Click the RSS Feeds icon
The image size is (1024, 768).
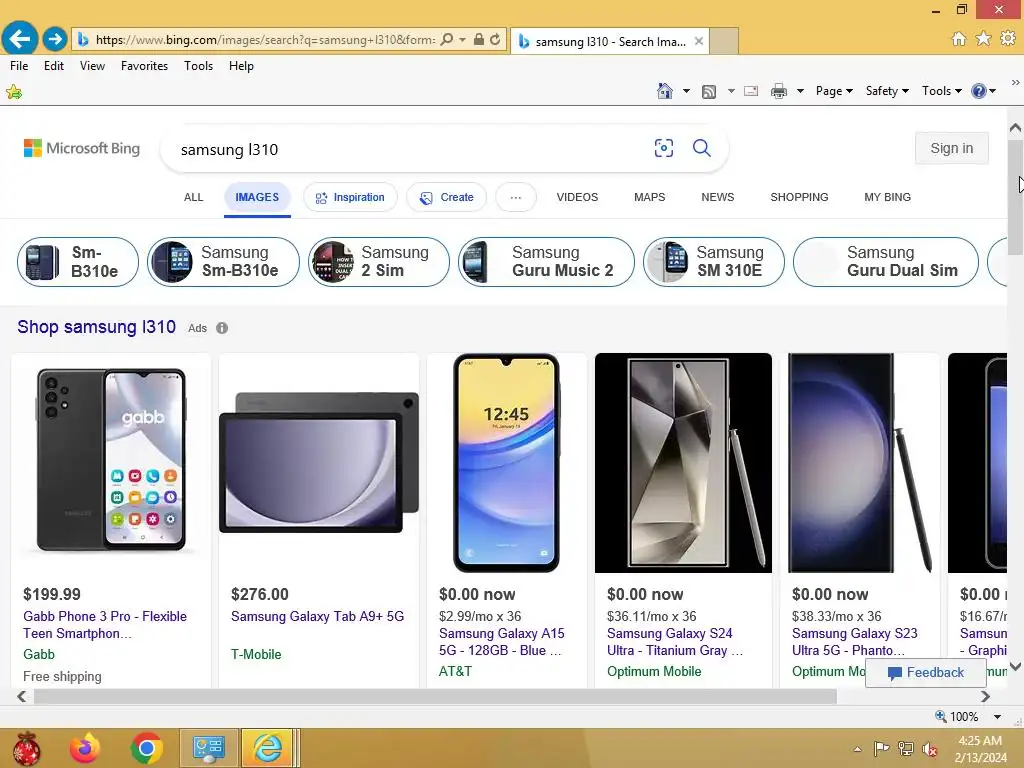pyautogui.click(x=709, y=91)
